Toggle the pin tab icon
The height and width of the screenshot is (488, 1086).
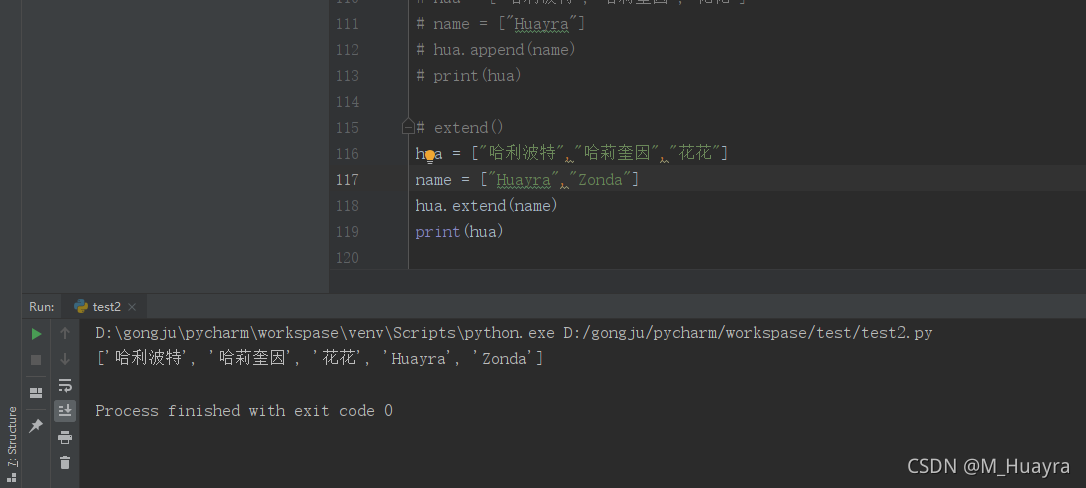(36, 426)
